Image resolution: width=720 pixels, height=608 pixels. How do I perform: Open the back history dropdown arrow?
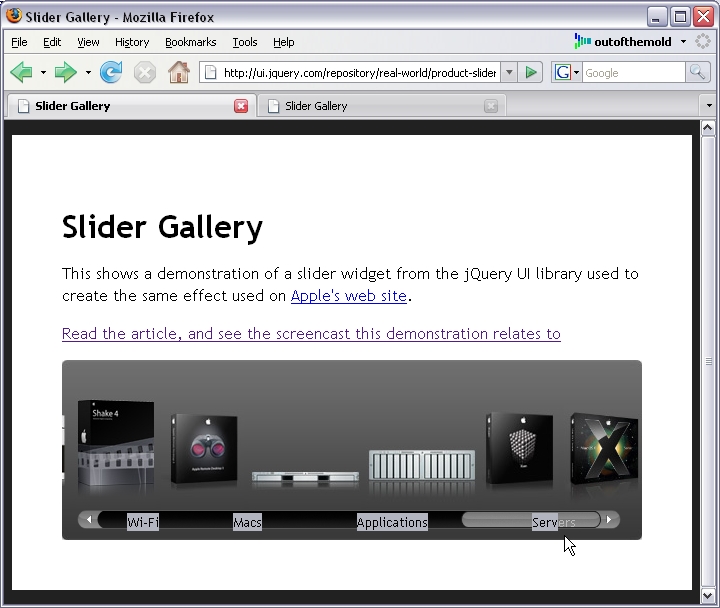[43, 72]
